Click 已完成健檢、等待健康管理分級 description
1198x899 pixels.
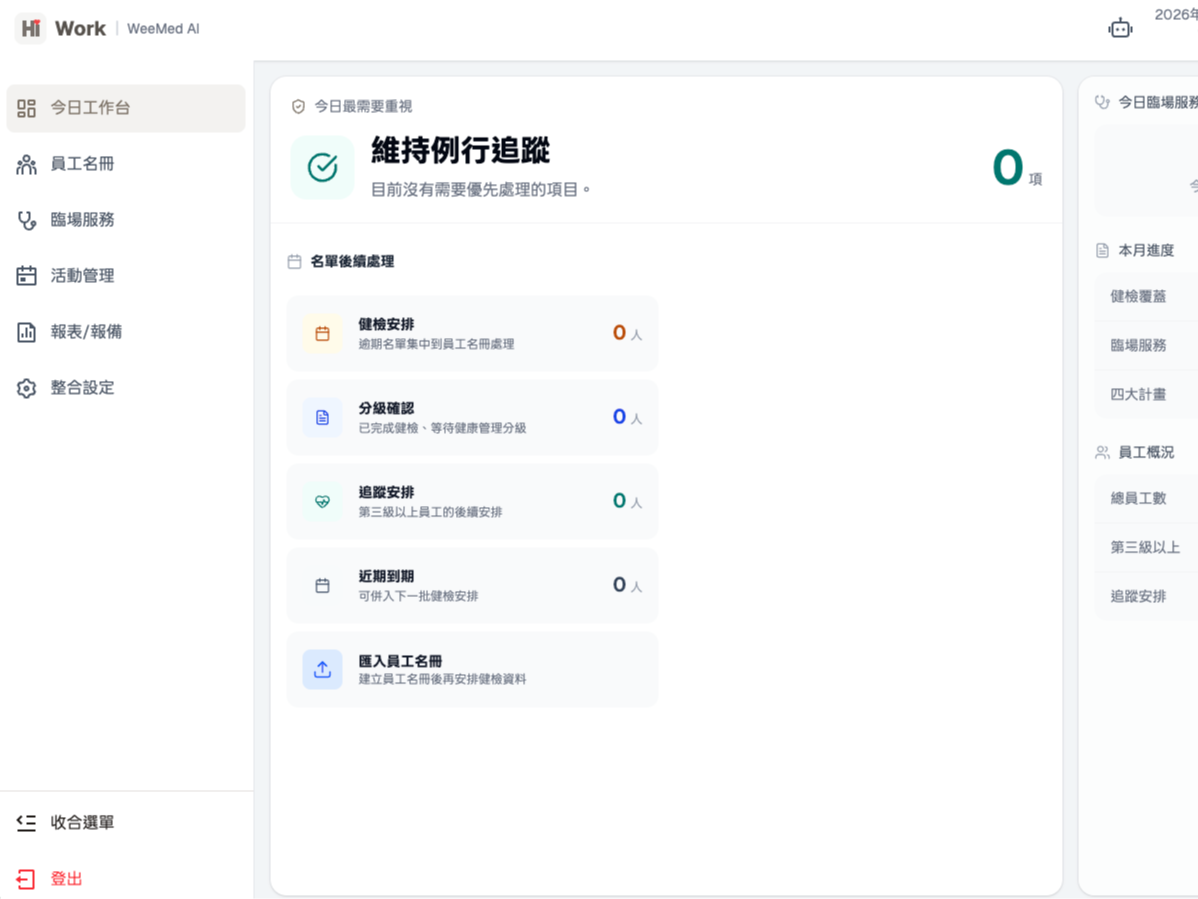coord(442,428)
